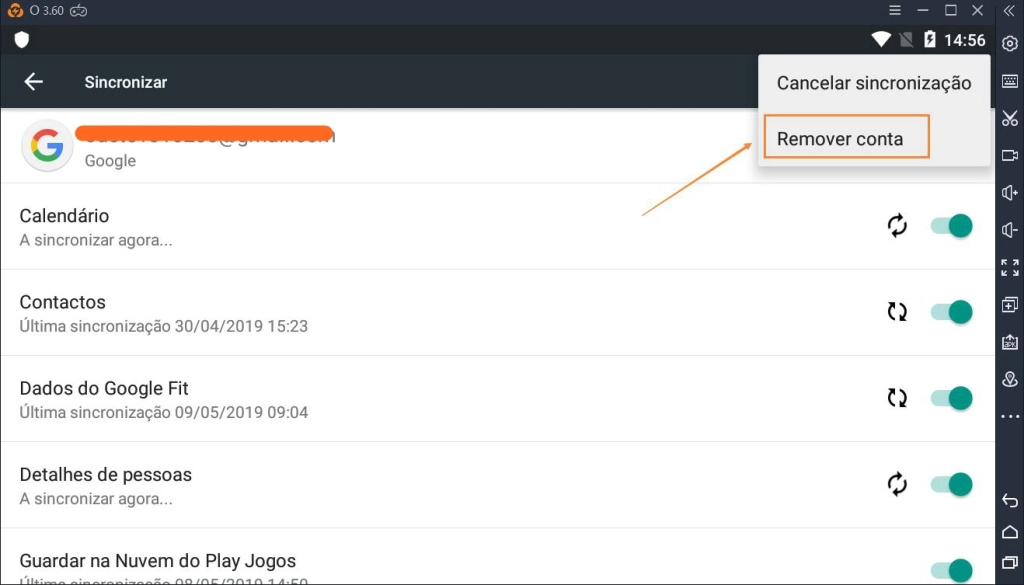Click Detalhes de pessoas label
This screenshot has width=1024, height=585.
coord(106,475)
